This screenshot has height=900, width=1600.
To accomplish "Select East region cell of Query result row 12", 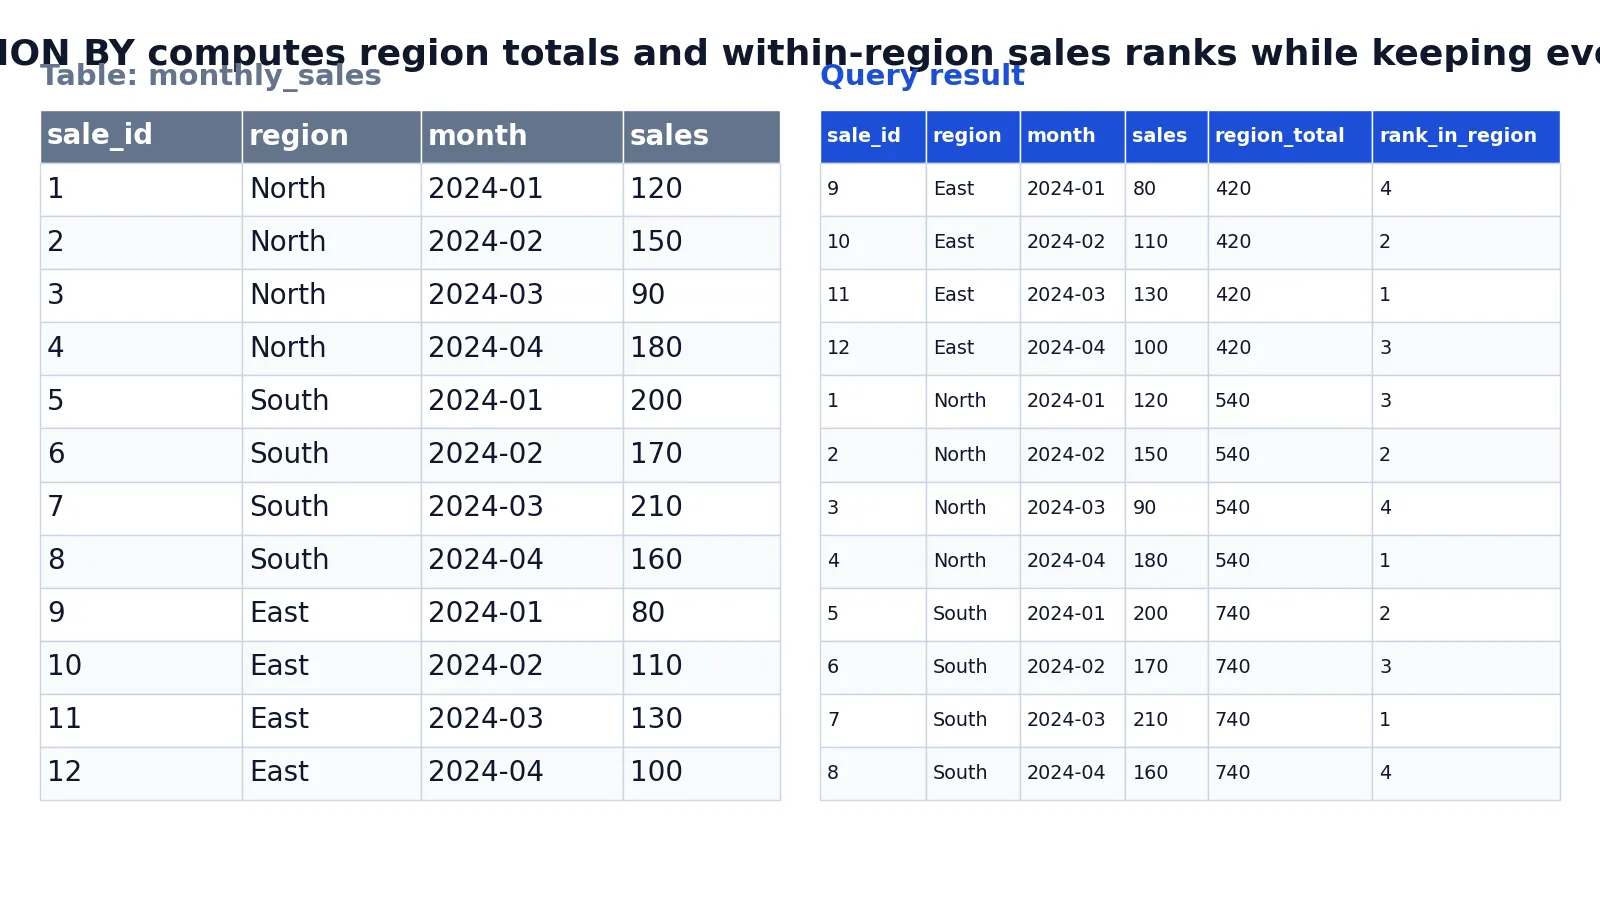I will tap(973, 349).
